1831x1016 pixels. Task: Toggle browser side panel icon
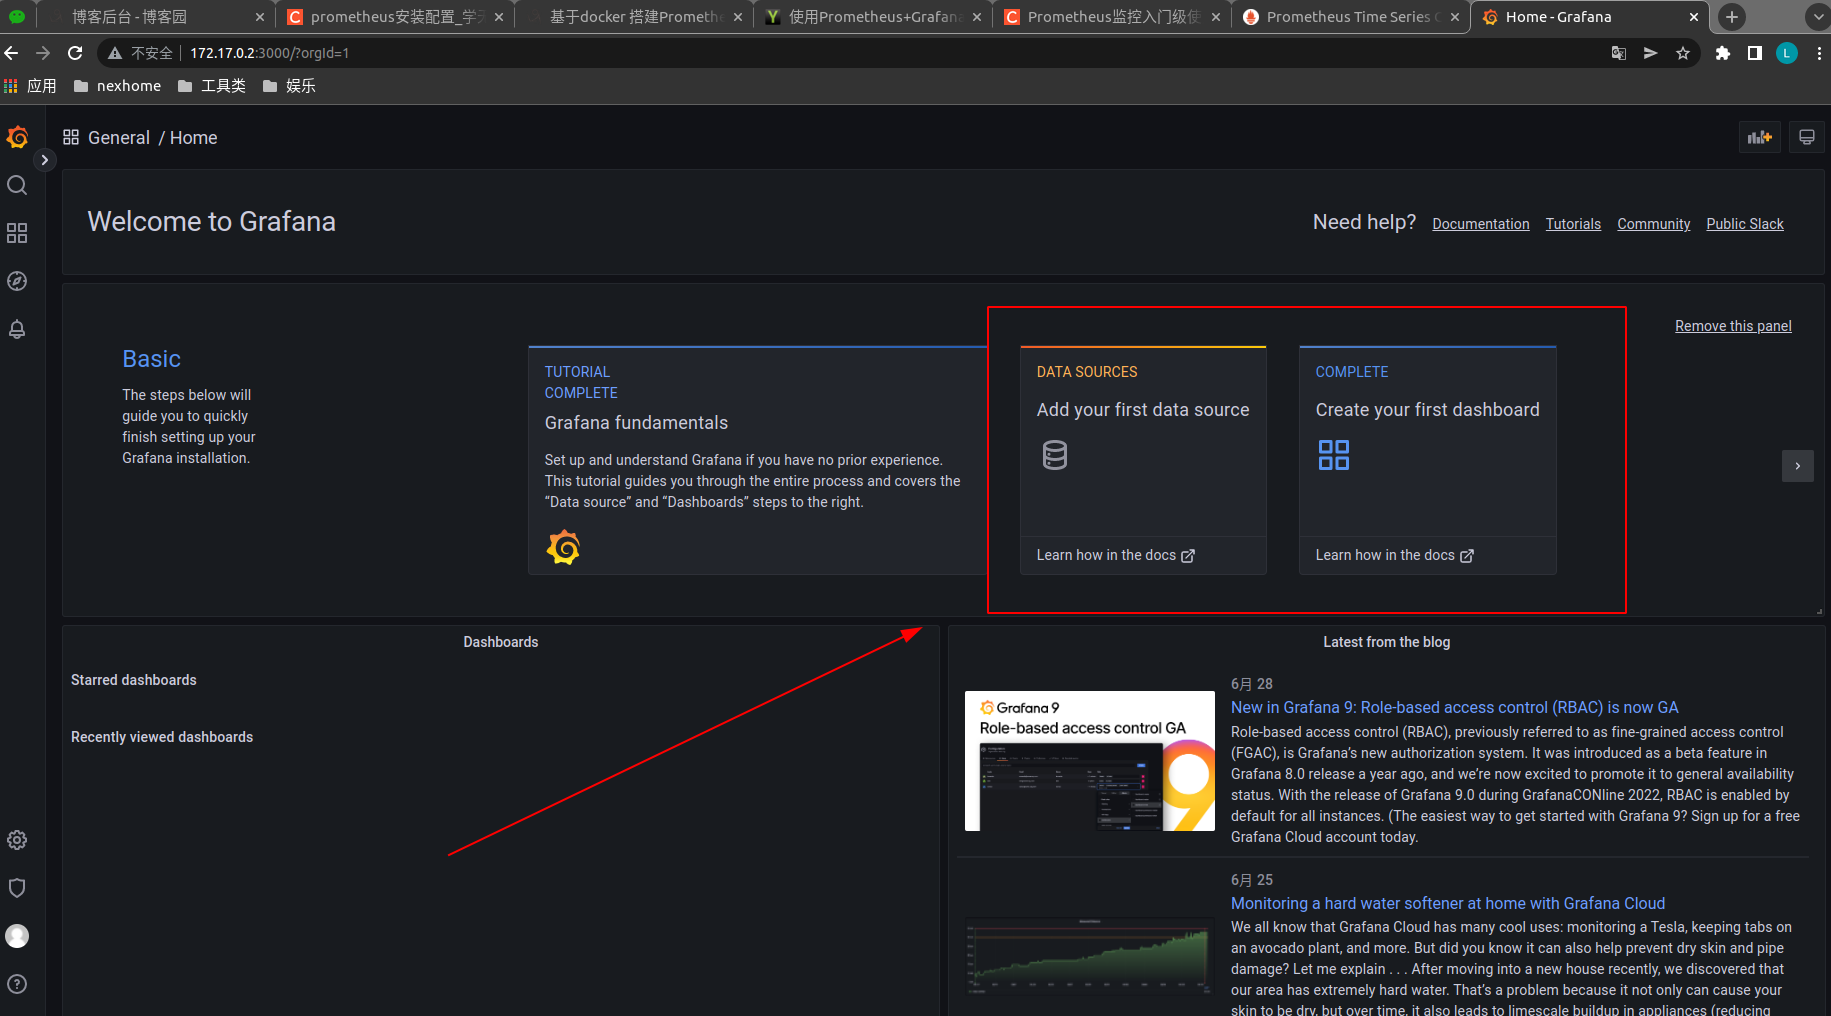pyautogui.click(x=1755, y=53)
